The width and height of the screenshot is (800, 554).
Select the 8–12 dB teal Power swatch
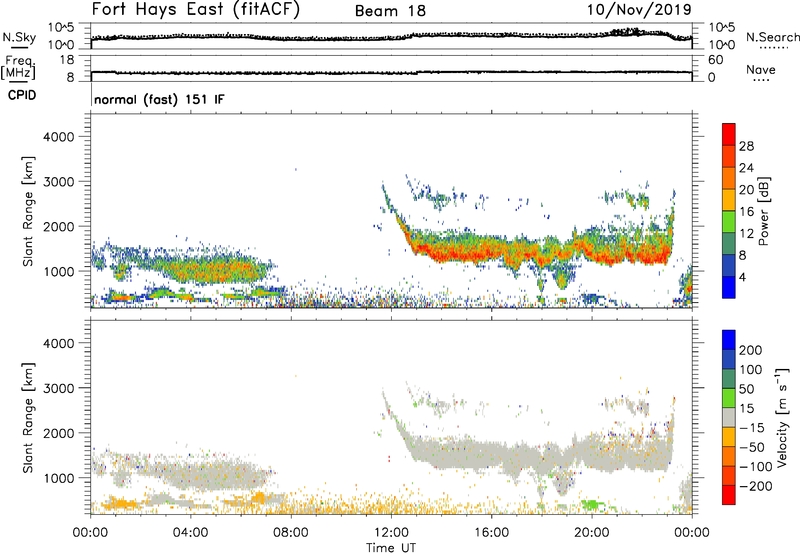coord(729,244)
